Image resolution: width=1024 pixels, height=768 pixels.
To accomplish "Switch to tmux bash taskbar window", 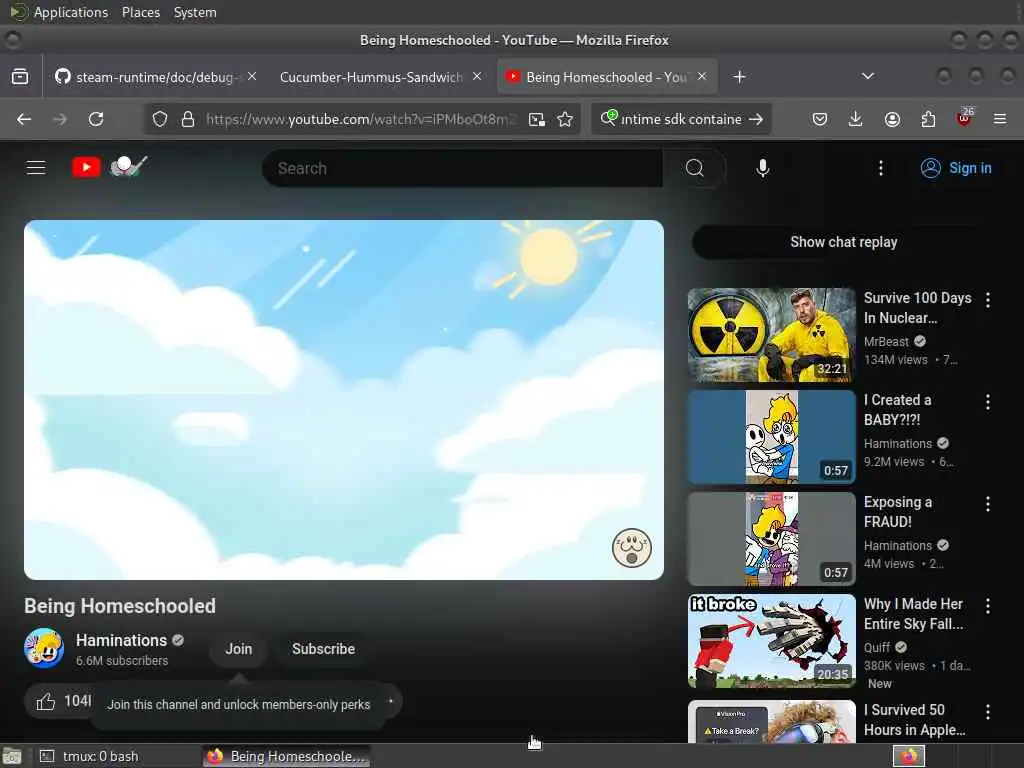I will (118, 756).
